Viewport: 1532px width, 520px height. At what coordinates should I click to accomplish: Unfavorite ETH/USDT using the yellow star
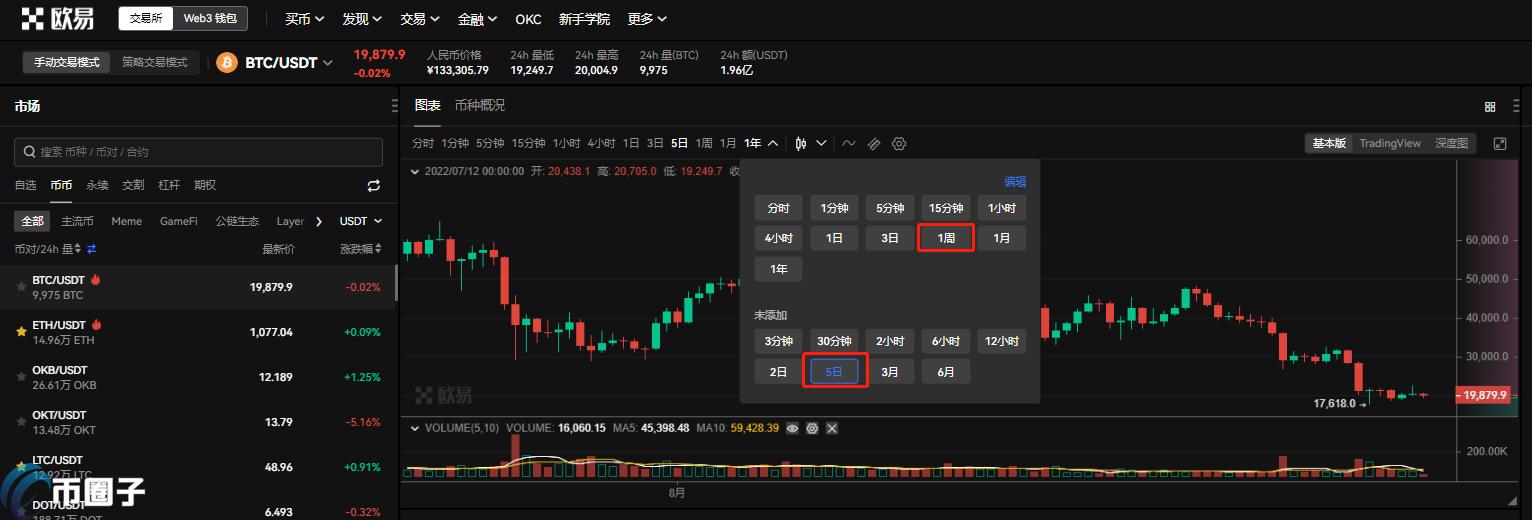click(20, 332)
